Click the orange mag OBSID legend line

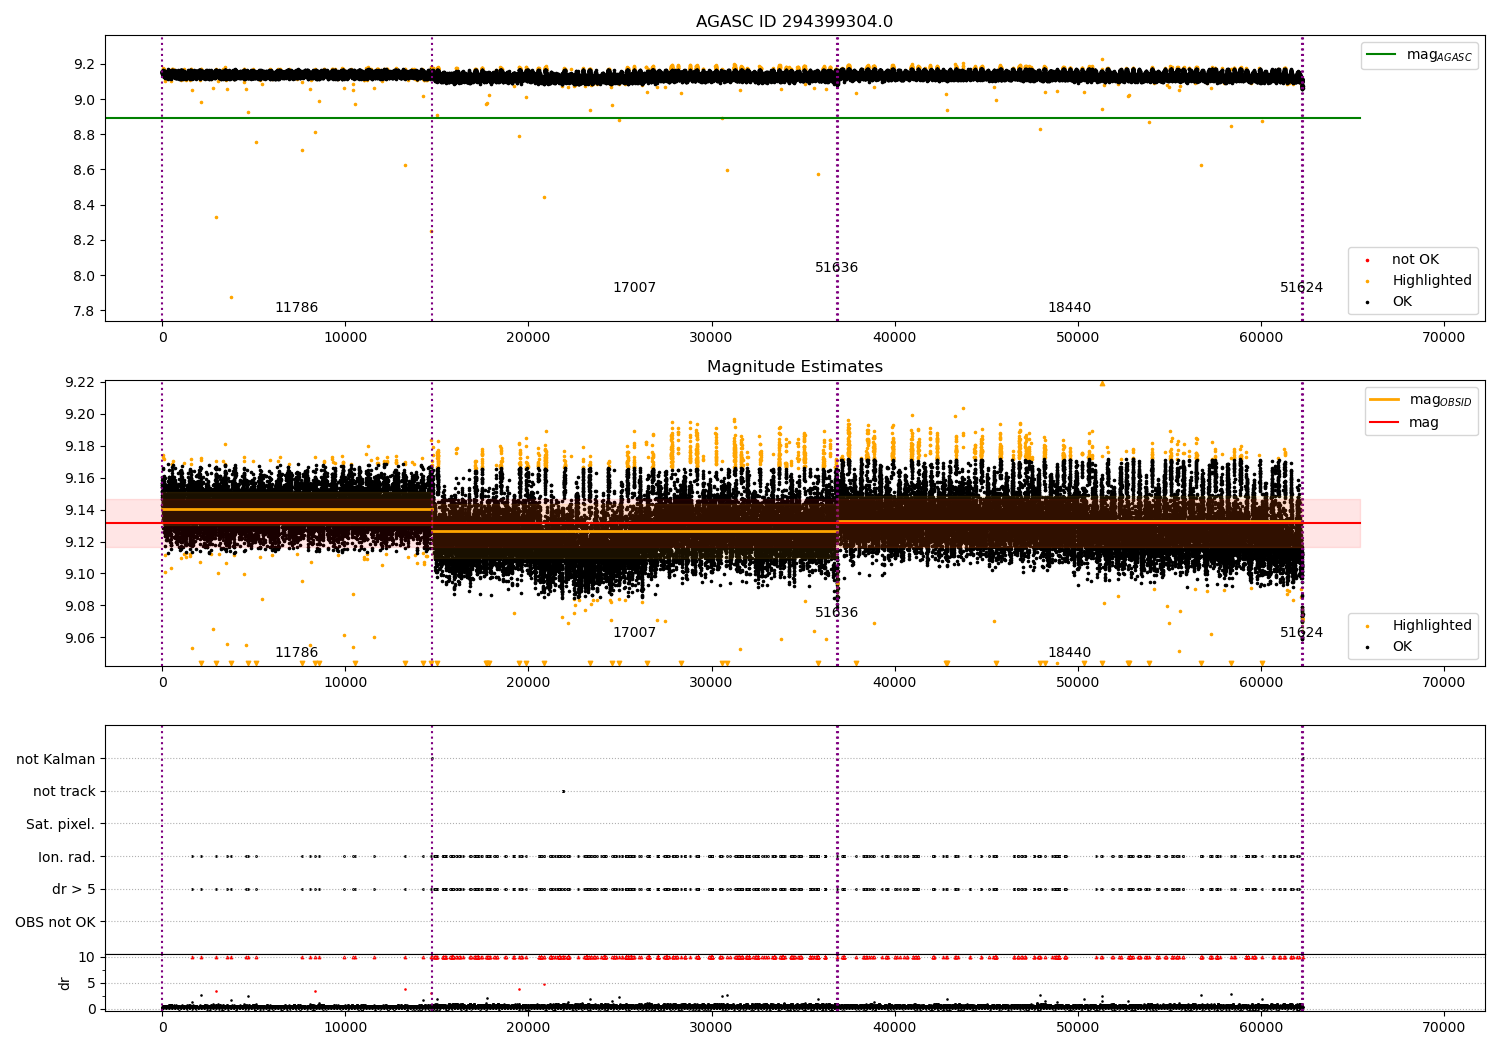click(x=1386, y=400)
